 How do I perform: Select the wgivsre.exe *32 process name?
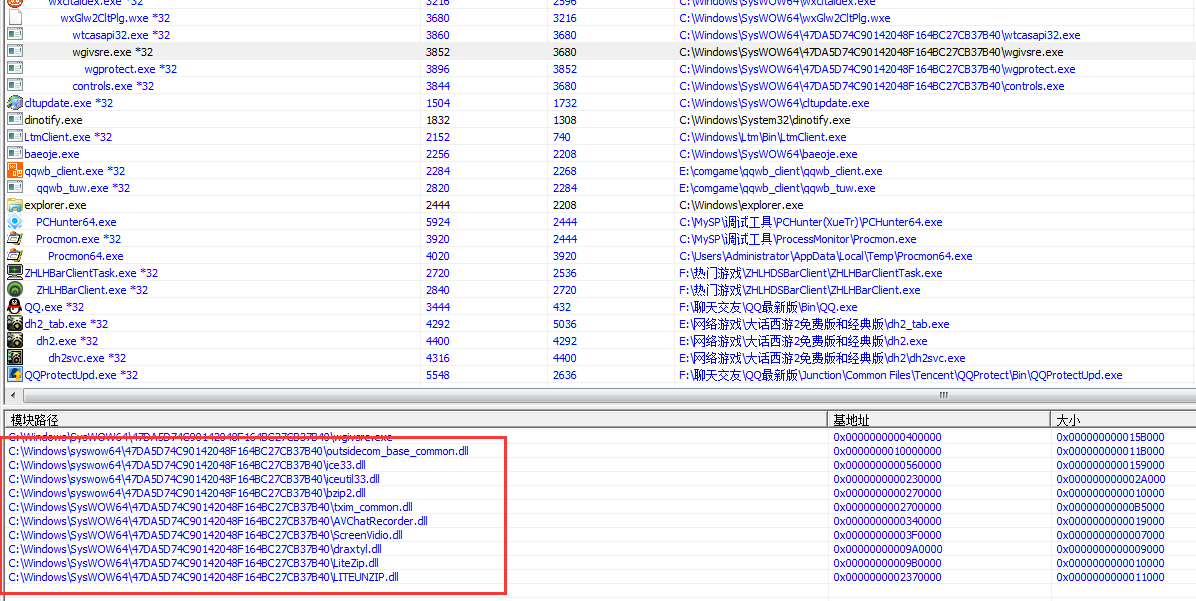(x=113, y=52)
